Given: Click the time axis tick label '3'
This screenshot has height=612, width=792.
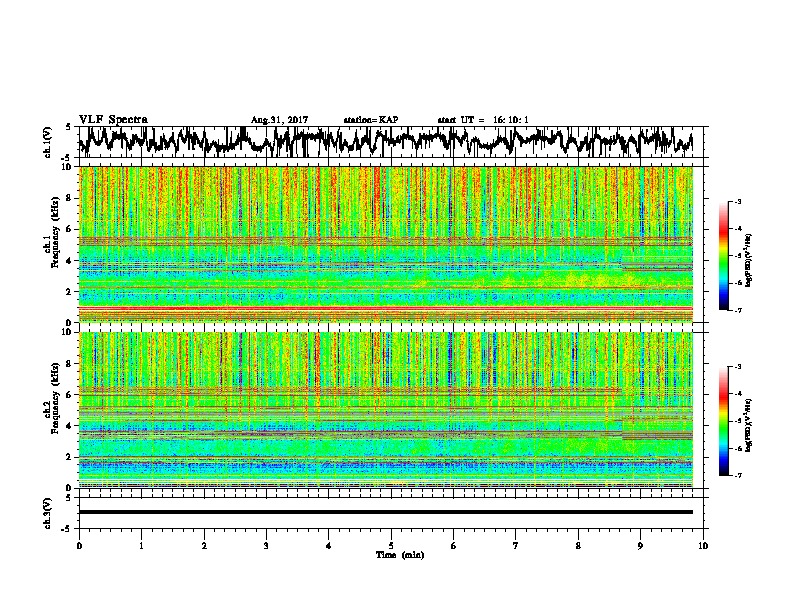Looking at the screenshot, I should 266,546.
